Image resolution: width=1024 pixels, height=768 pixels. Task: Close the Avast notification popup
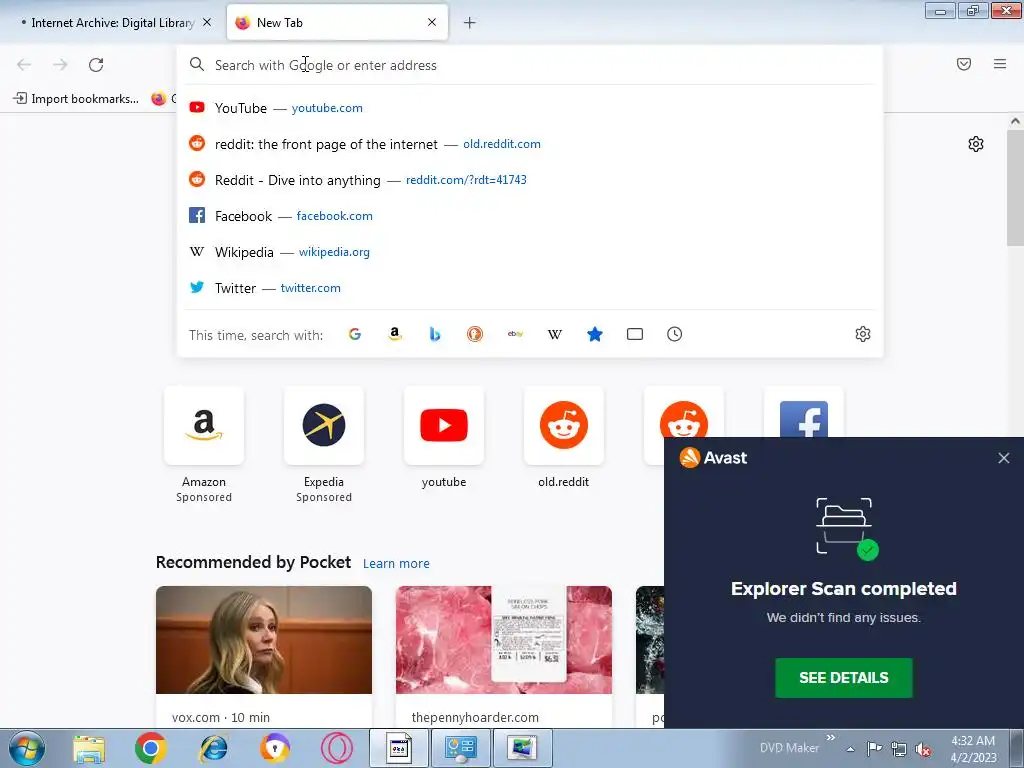point(1004,458)
